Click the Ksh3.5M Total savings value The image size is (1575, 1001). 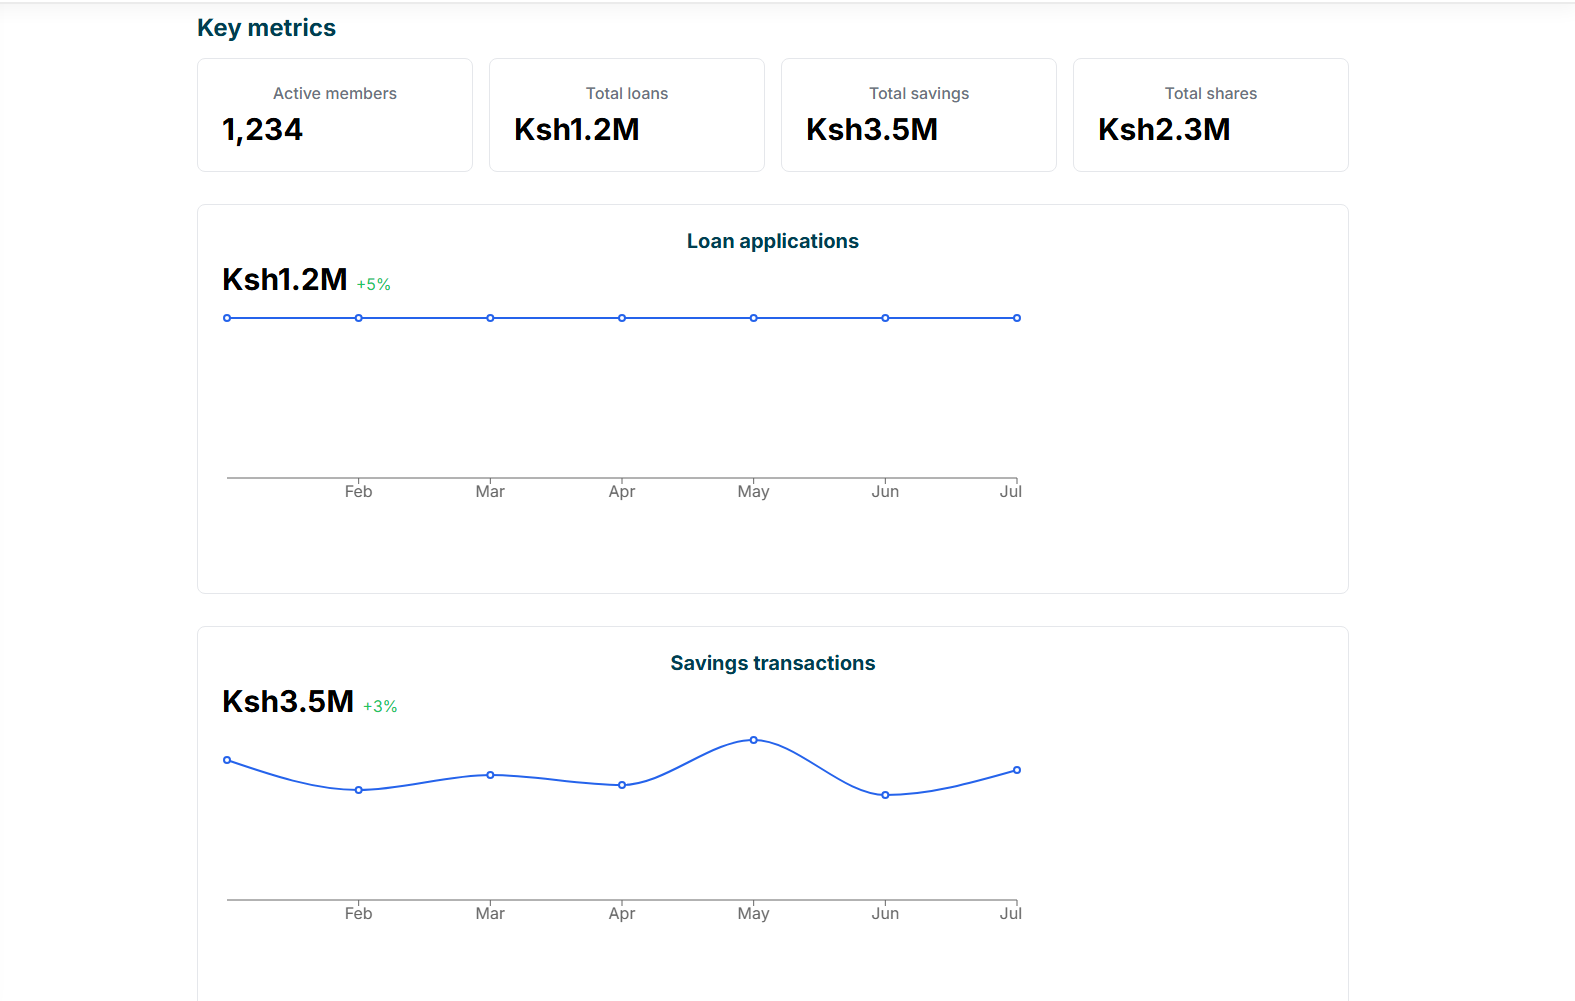click(872, 130)
